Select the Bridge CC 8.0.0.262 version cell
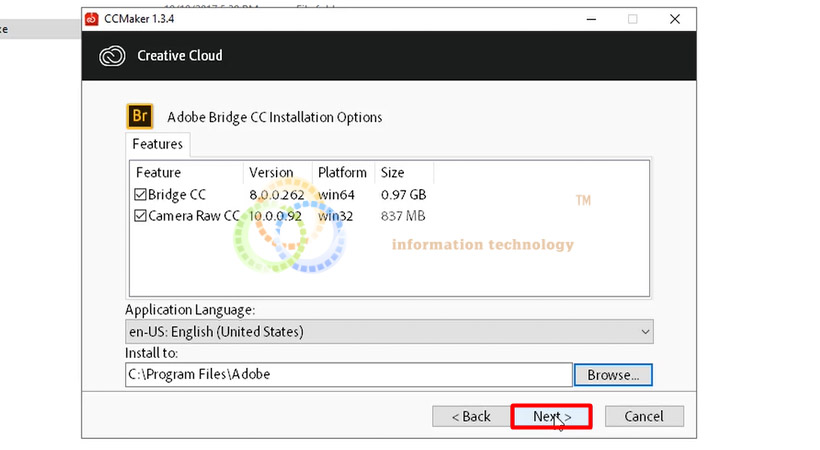The width and height of the screenshot is (820, 450). 276,195
